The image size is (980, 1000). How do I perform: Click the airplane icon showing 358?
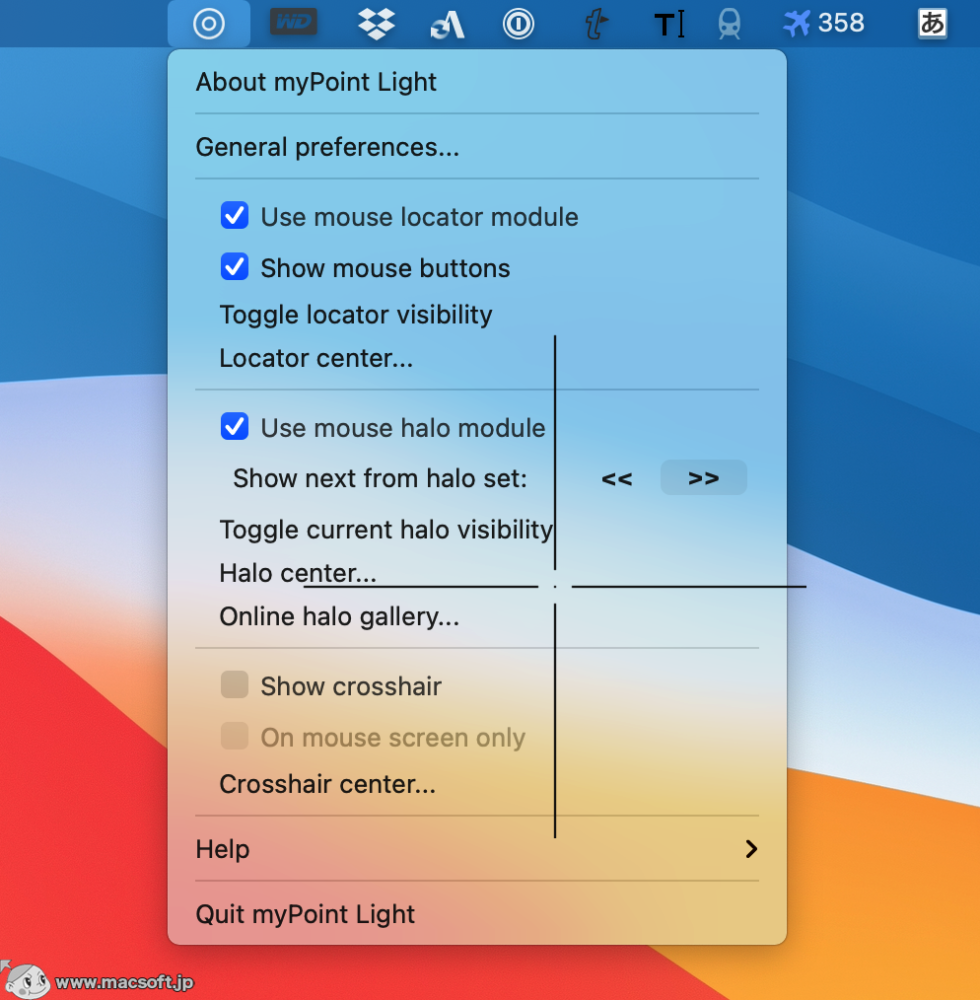(823, 23)
